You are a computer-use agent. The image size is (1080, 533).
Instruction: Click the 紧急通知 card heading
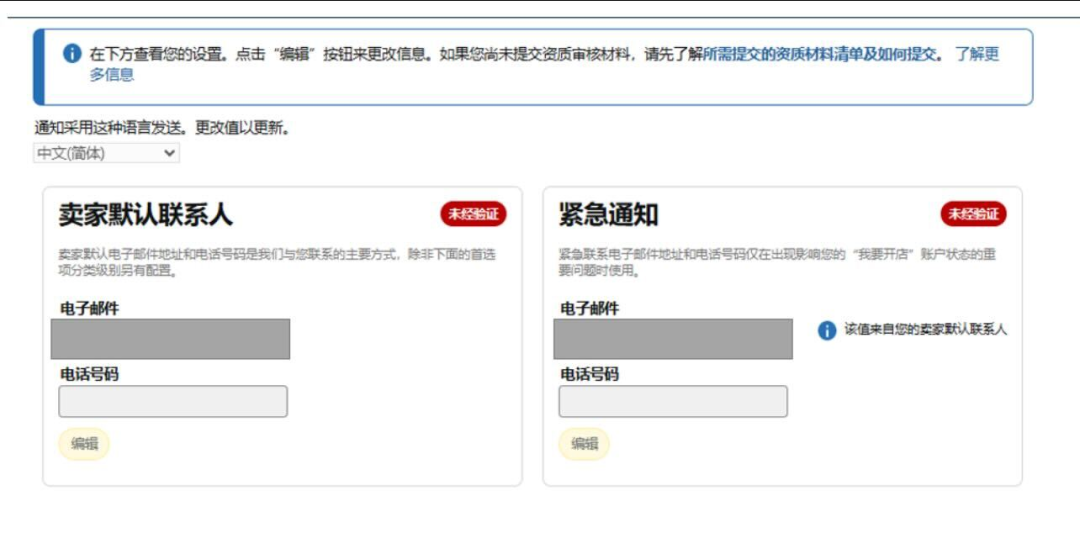coord(608,214)
